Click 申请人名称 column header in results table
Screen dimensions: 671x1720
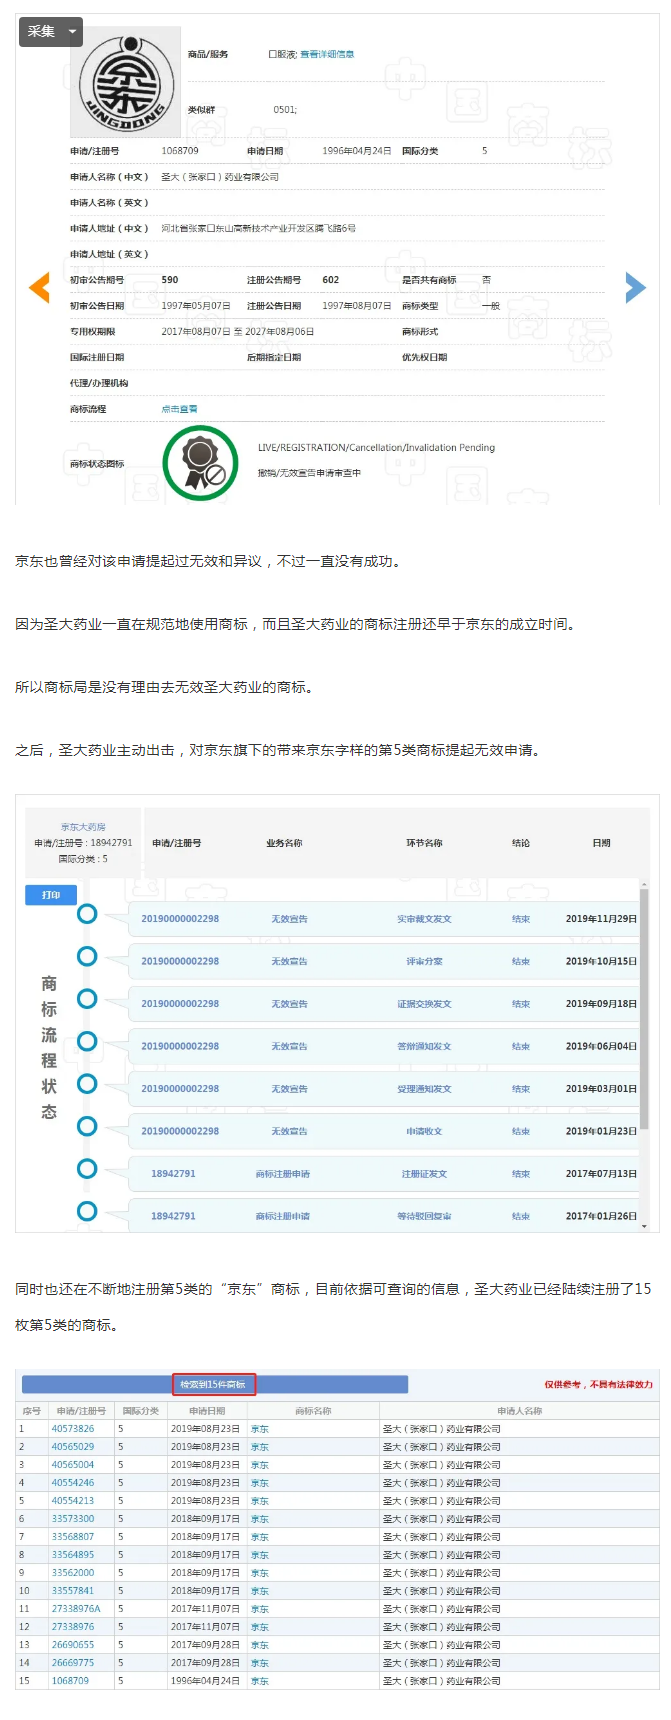pos(519,1411)
